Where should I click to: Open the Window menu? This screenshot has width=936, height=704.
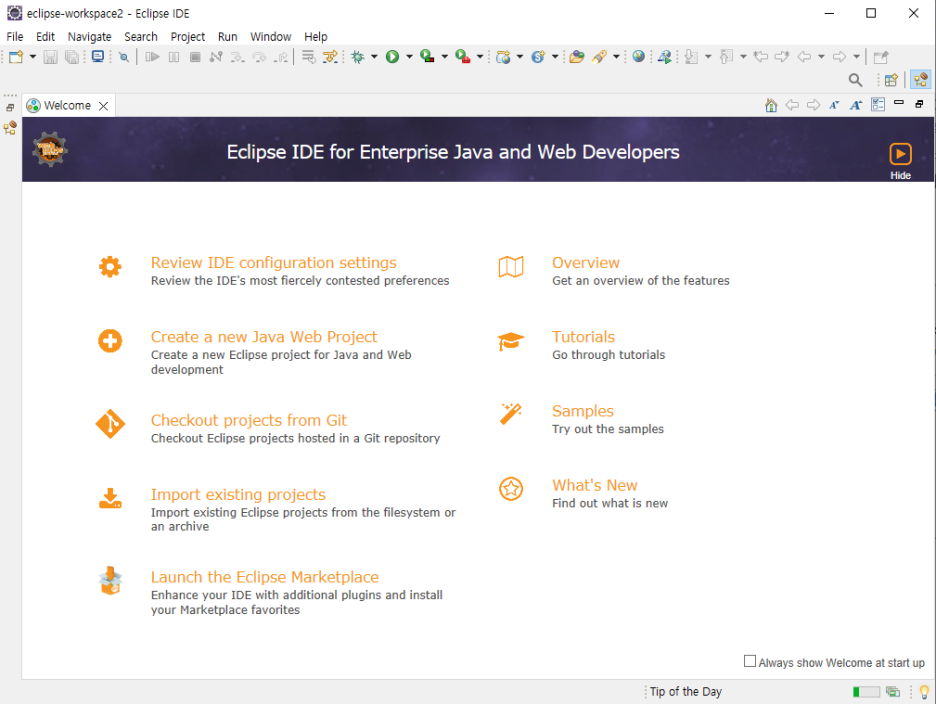click(270, 36)
